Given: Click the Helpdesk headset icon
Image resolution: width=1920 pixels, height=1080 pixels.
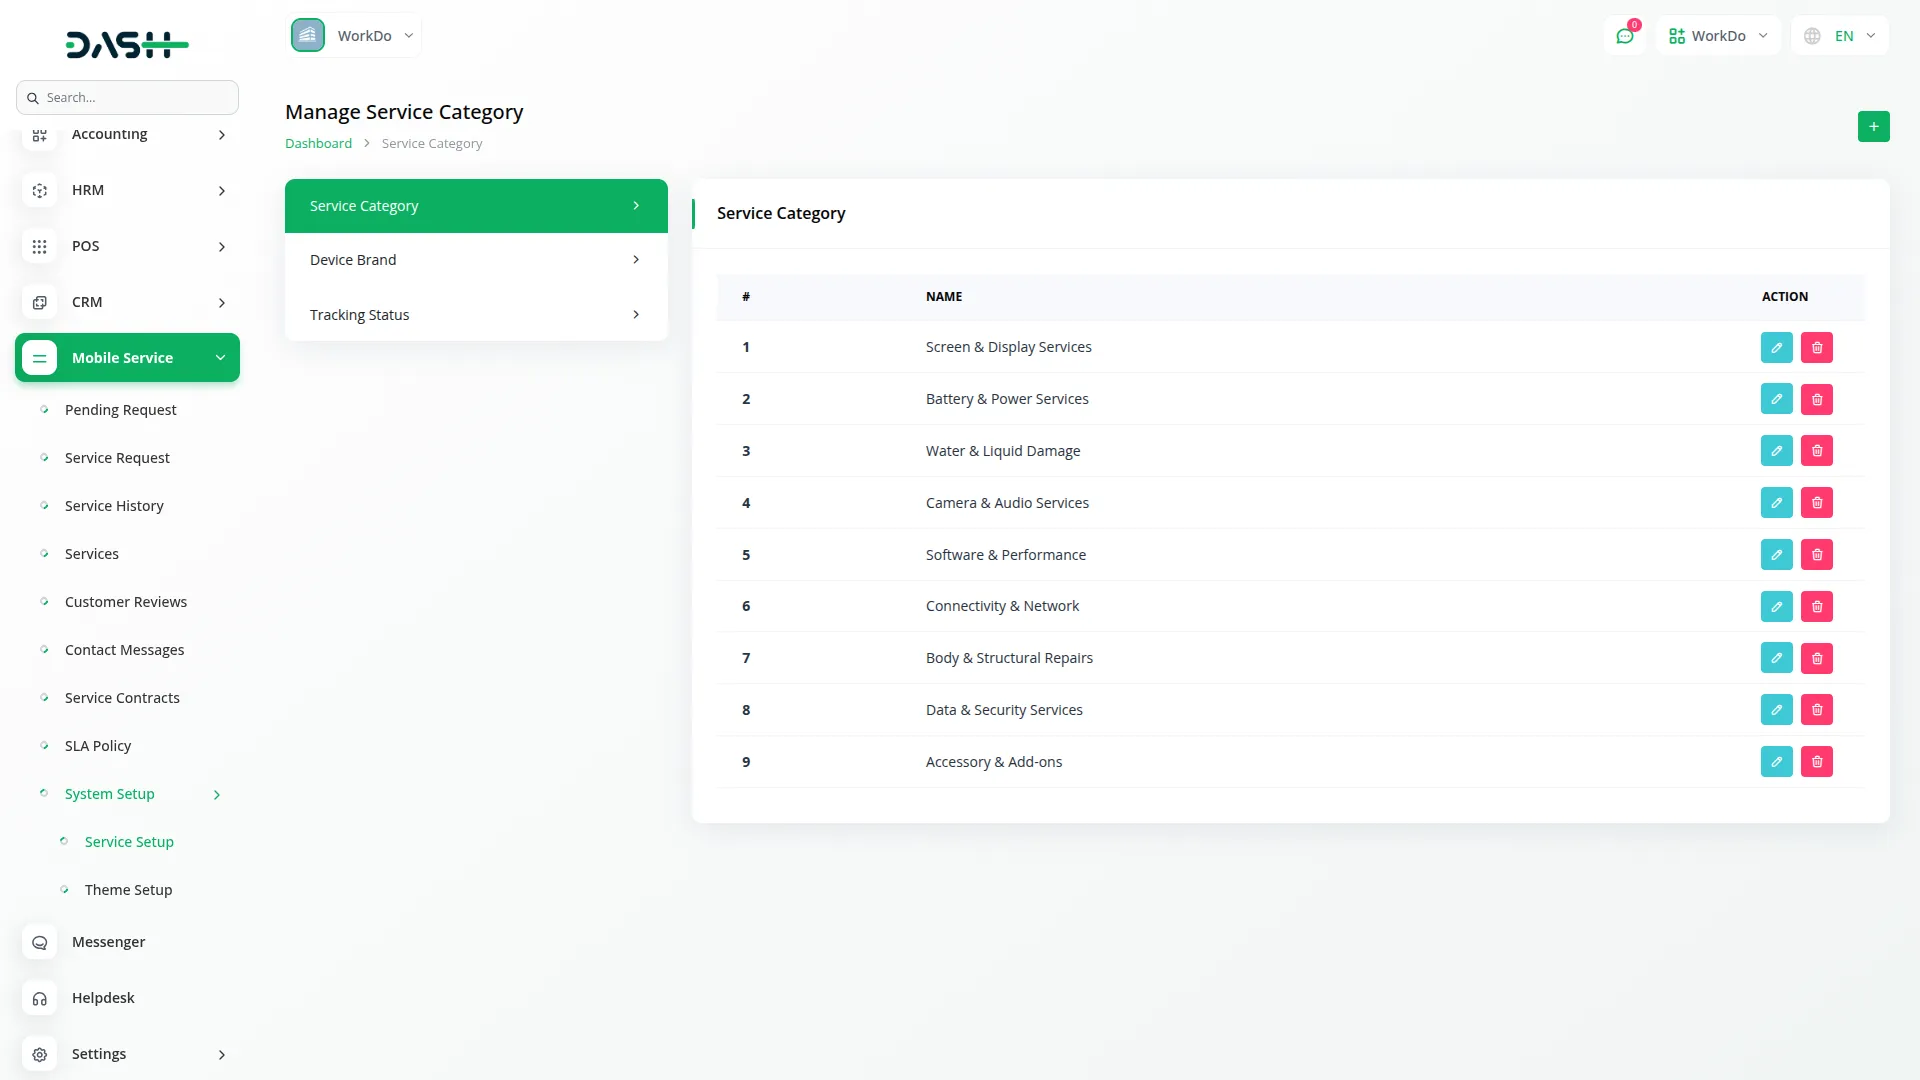Looking at the screenshot, I should pyautogui.click(x=39, y=998).
